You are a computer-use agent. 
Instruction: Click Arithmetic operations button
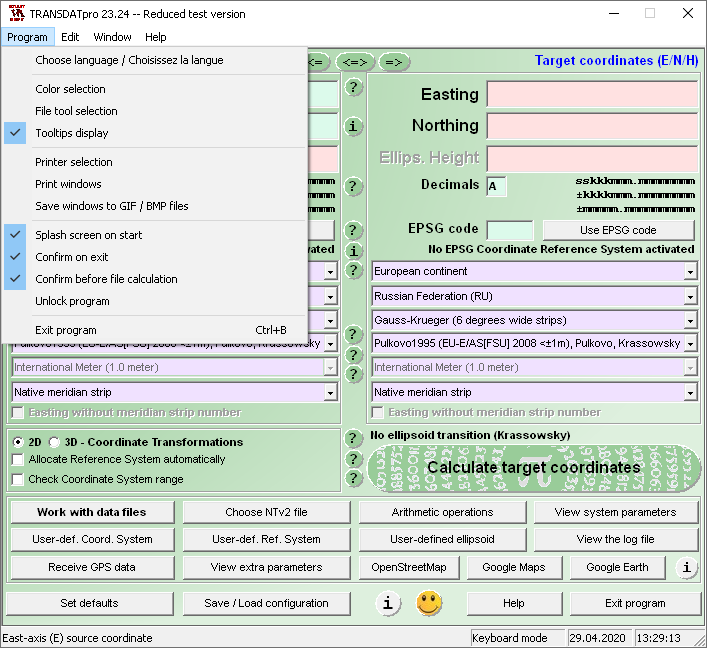tap(442, 512)
